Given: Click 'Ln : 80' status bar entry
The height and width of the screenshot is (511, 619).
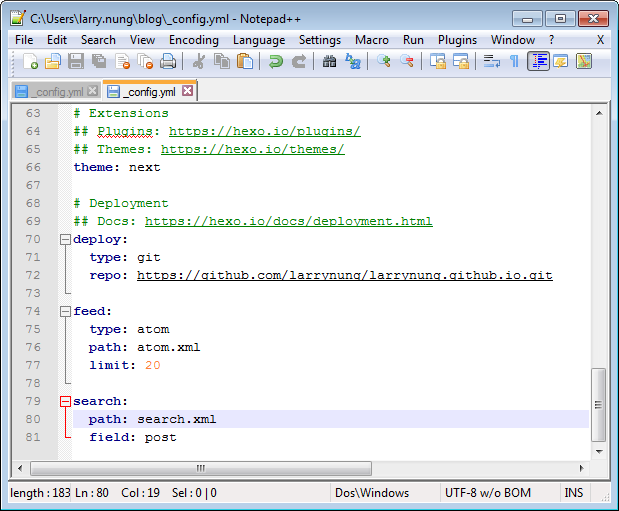Looking at the screenshot, I should tap(92, 493).
